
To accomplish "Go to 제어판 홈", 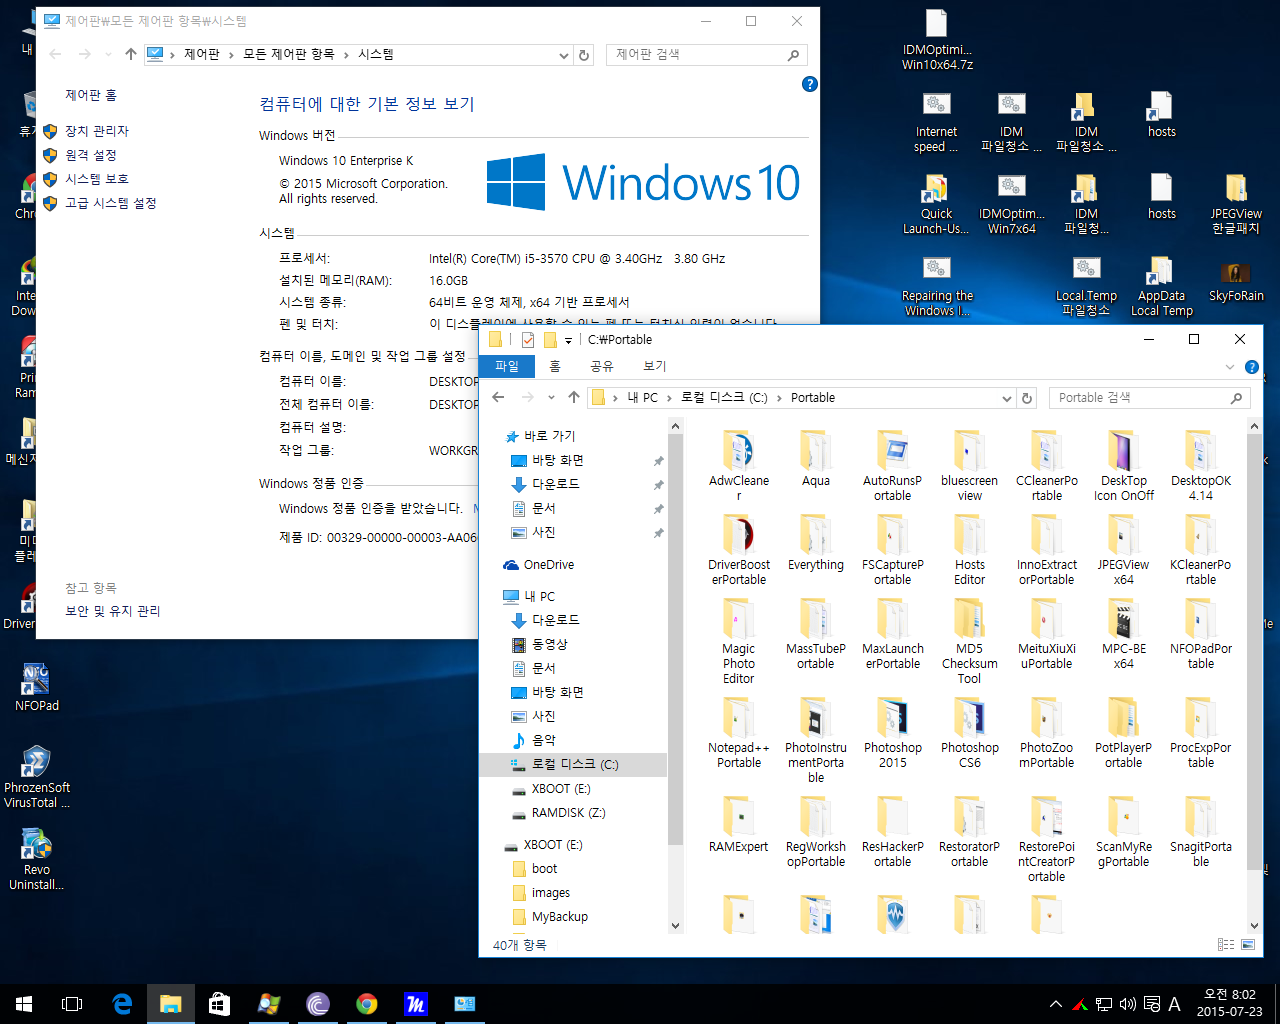I will click(91, 95).
